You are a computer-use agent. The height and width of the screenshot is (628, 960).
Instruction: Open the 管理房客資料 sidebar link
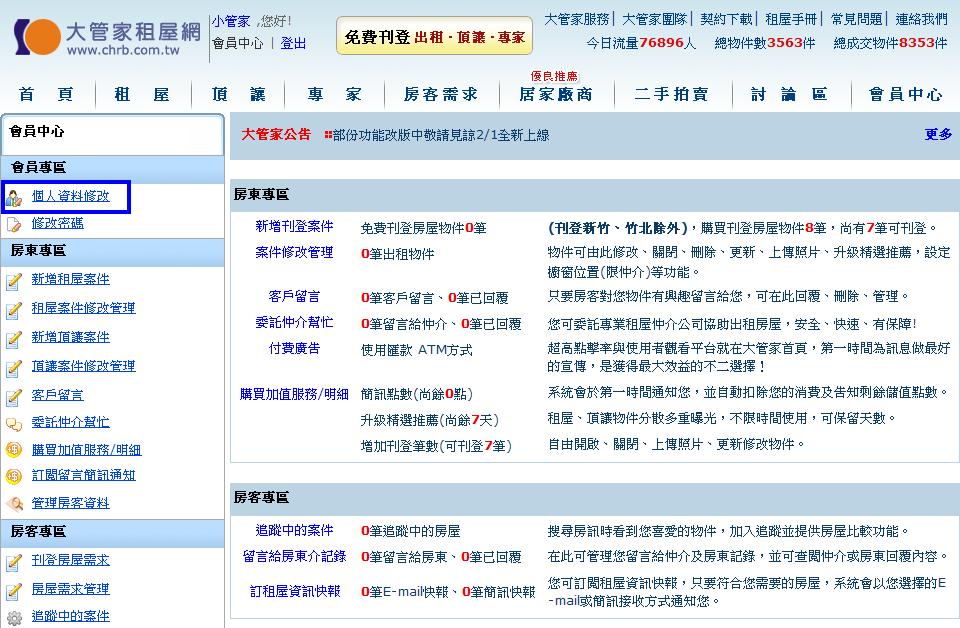click(x=70, y=503)
